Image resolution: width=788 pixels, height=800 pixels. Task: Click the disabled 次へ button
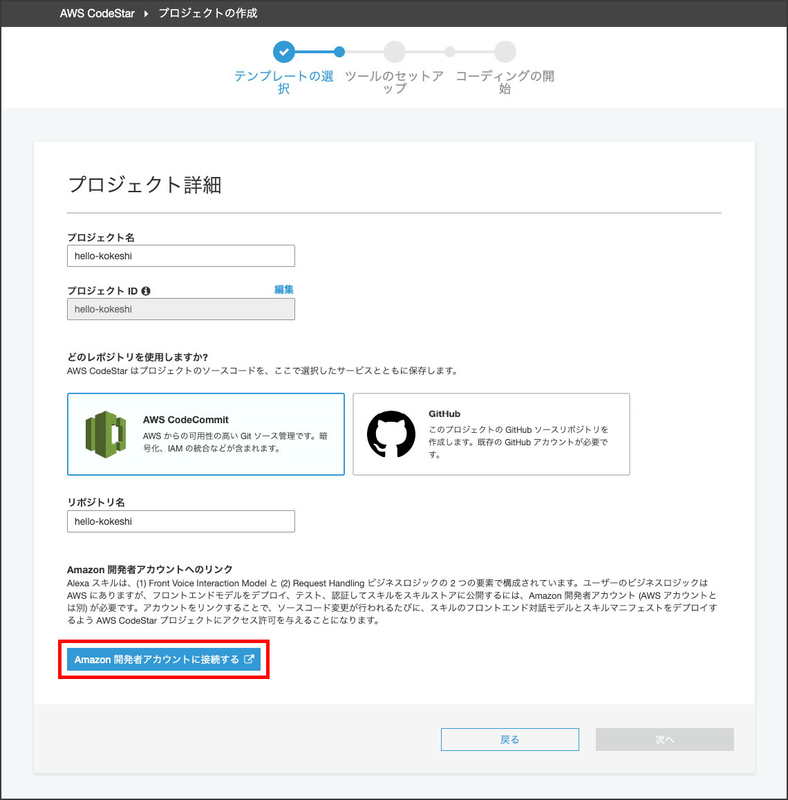click(664, 739)
